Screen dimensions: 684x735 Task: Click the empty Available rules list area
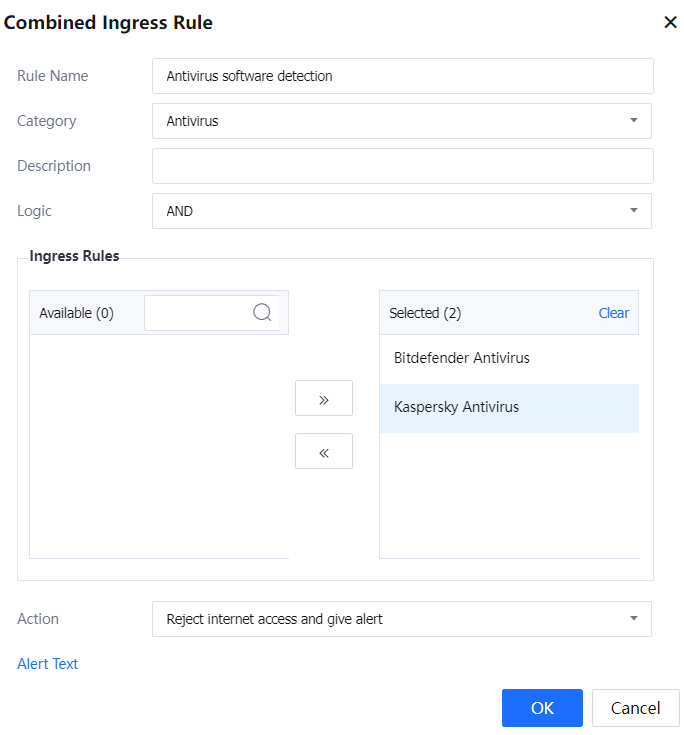(159, 446)
